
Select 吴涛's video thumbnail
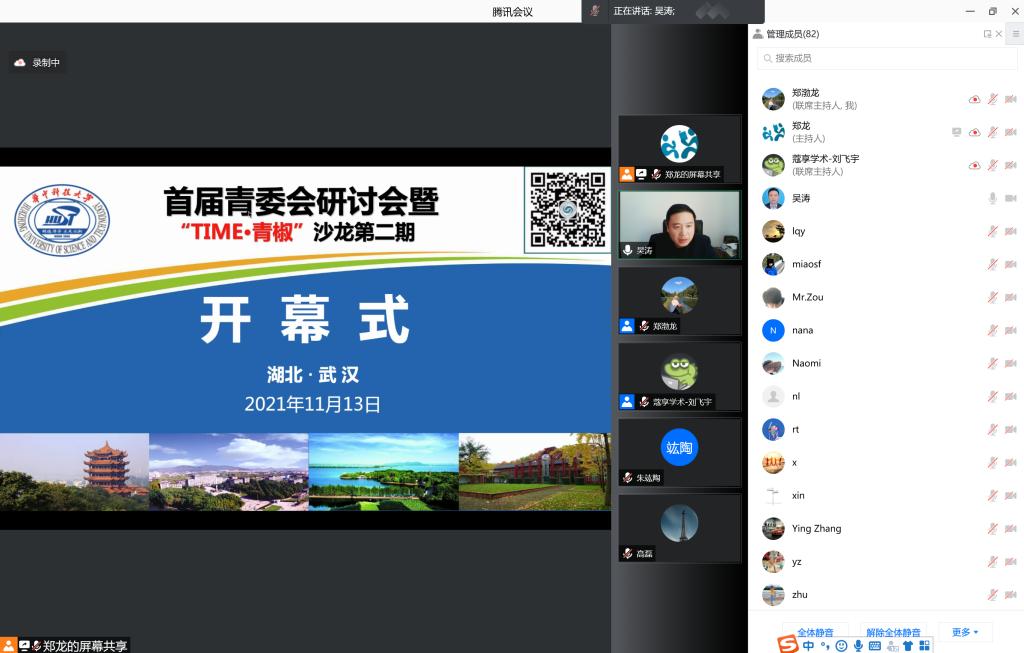click(x=679, y=224)
